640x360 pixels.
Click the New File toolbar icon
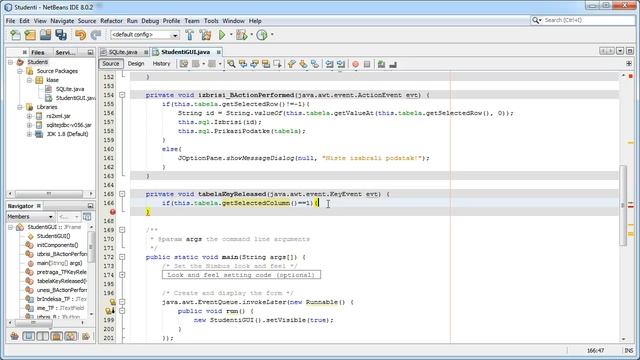click(x=16, y=35)
